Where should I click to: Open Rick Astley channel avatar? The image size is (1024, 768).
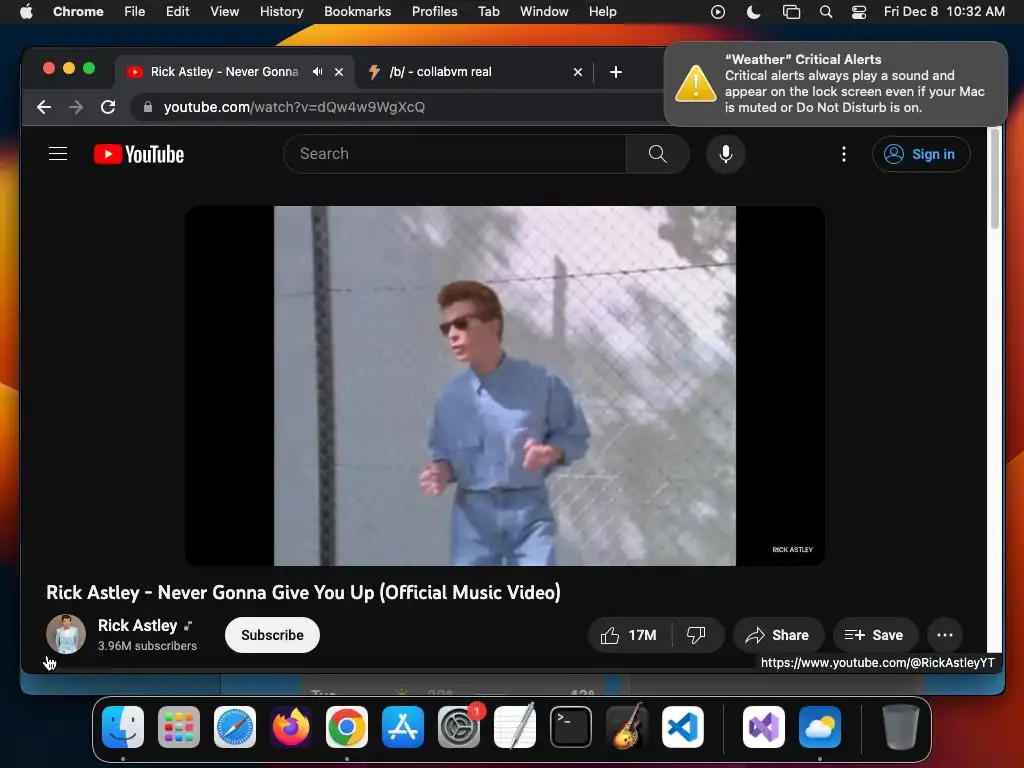[66, 634]
